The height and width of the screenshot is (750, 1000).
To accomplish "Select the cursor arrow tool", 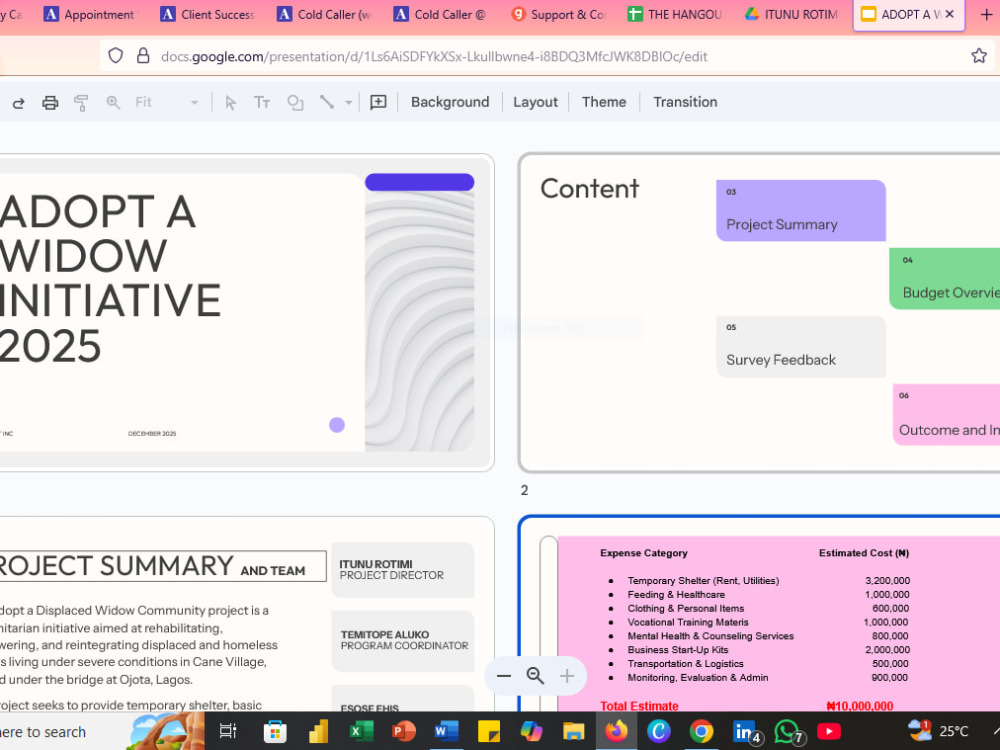I will point(230,103).
